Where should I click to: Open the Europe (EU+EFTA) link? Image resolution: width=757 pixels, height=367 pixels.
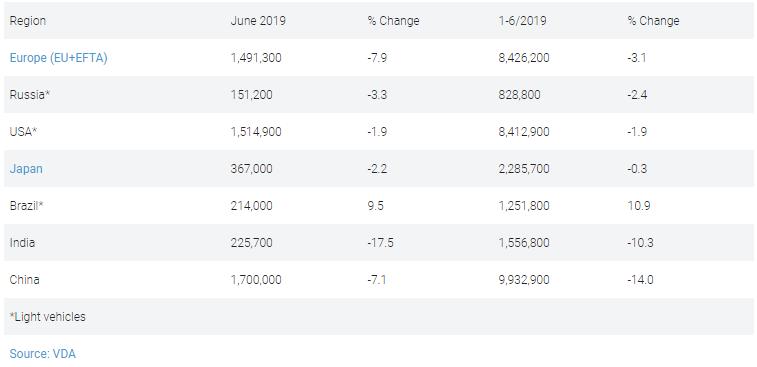click(x=58, y=58)
